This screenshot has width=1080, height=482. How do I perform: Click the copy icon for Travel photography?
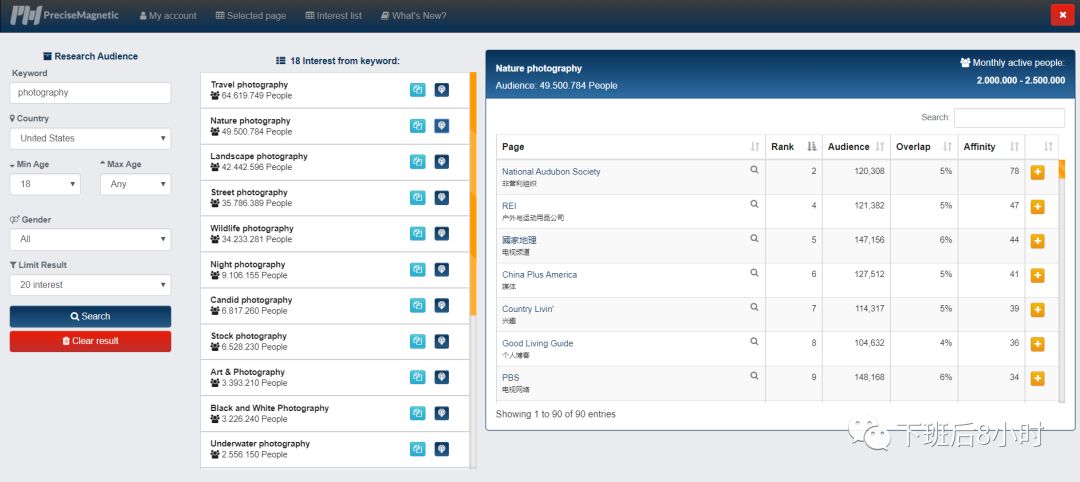pyautogui.click(x=417, y=90)
